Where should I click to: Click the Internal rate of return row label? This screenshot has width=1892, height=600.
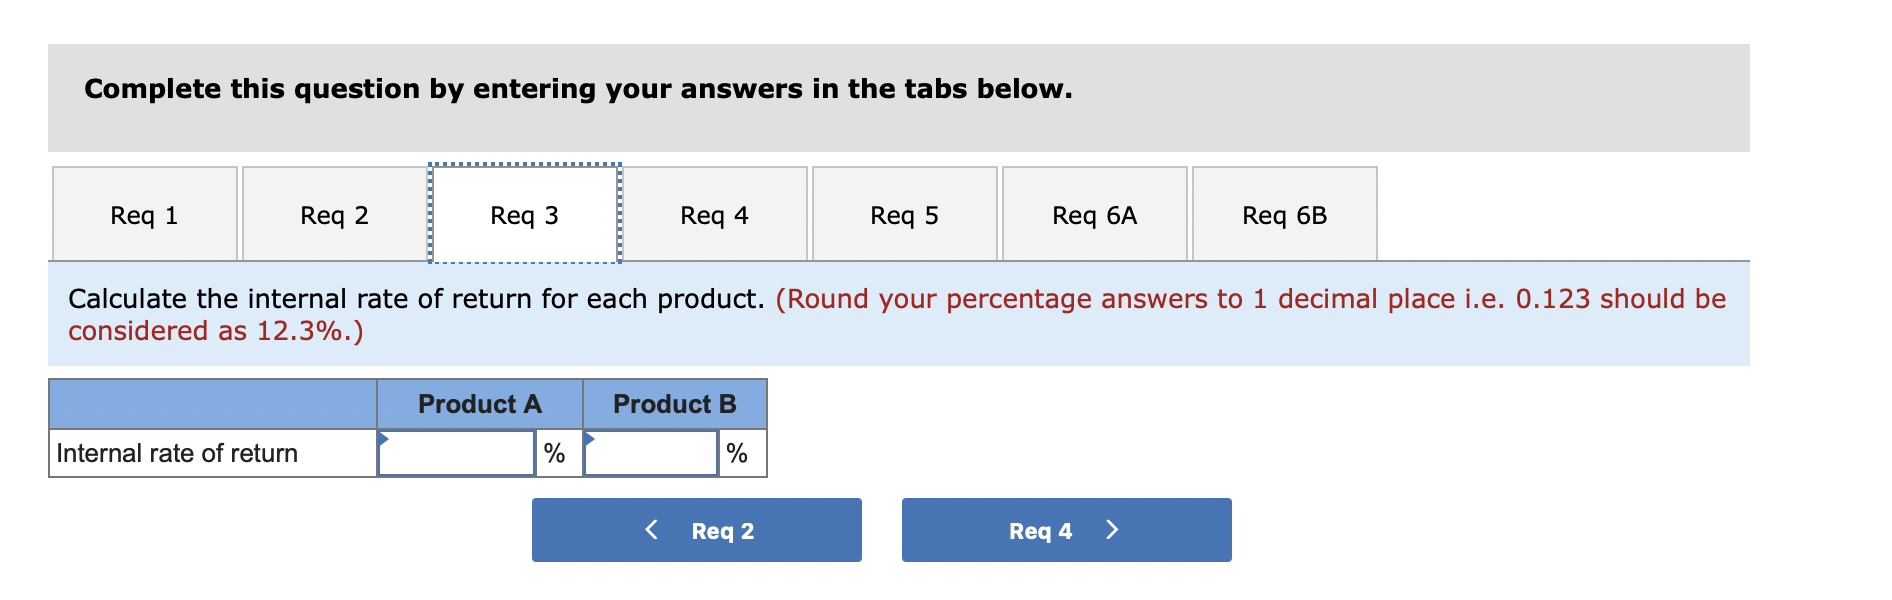click(178, 453)
